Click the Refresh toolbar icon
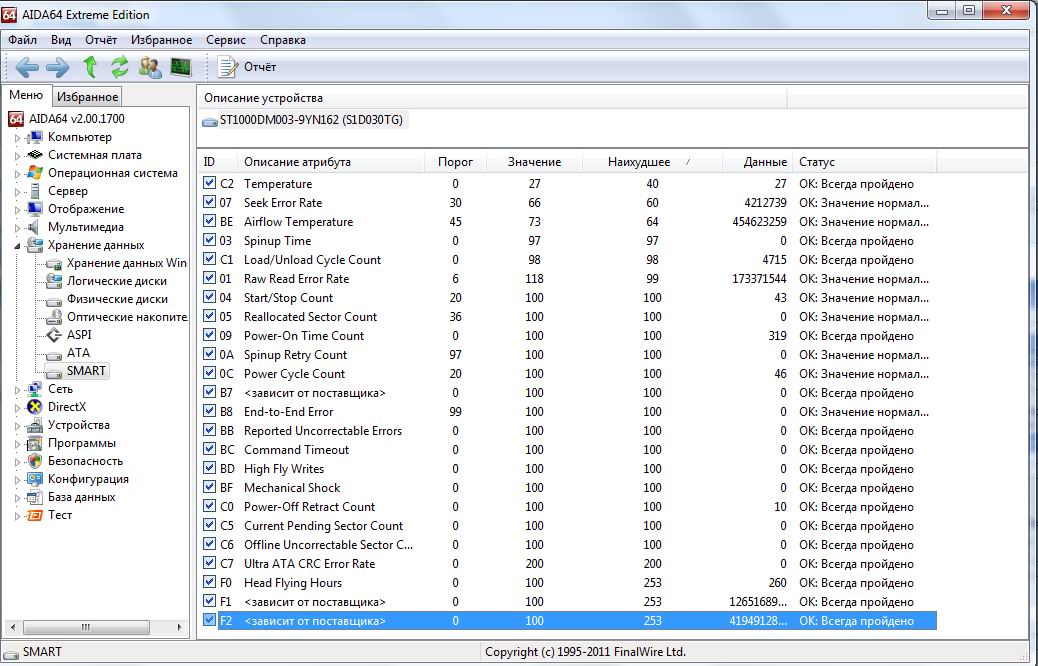1038x666 pixels. pyautogui.click(x=120, y=67)
